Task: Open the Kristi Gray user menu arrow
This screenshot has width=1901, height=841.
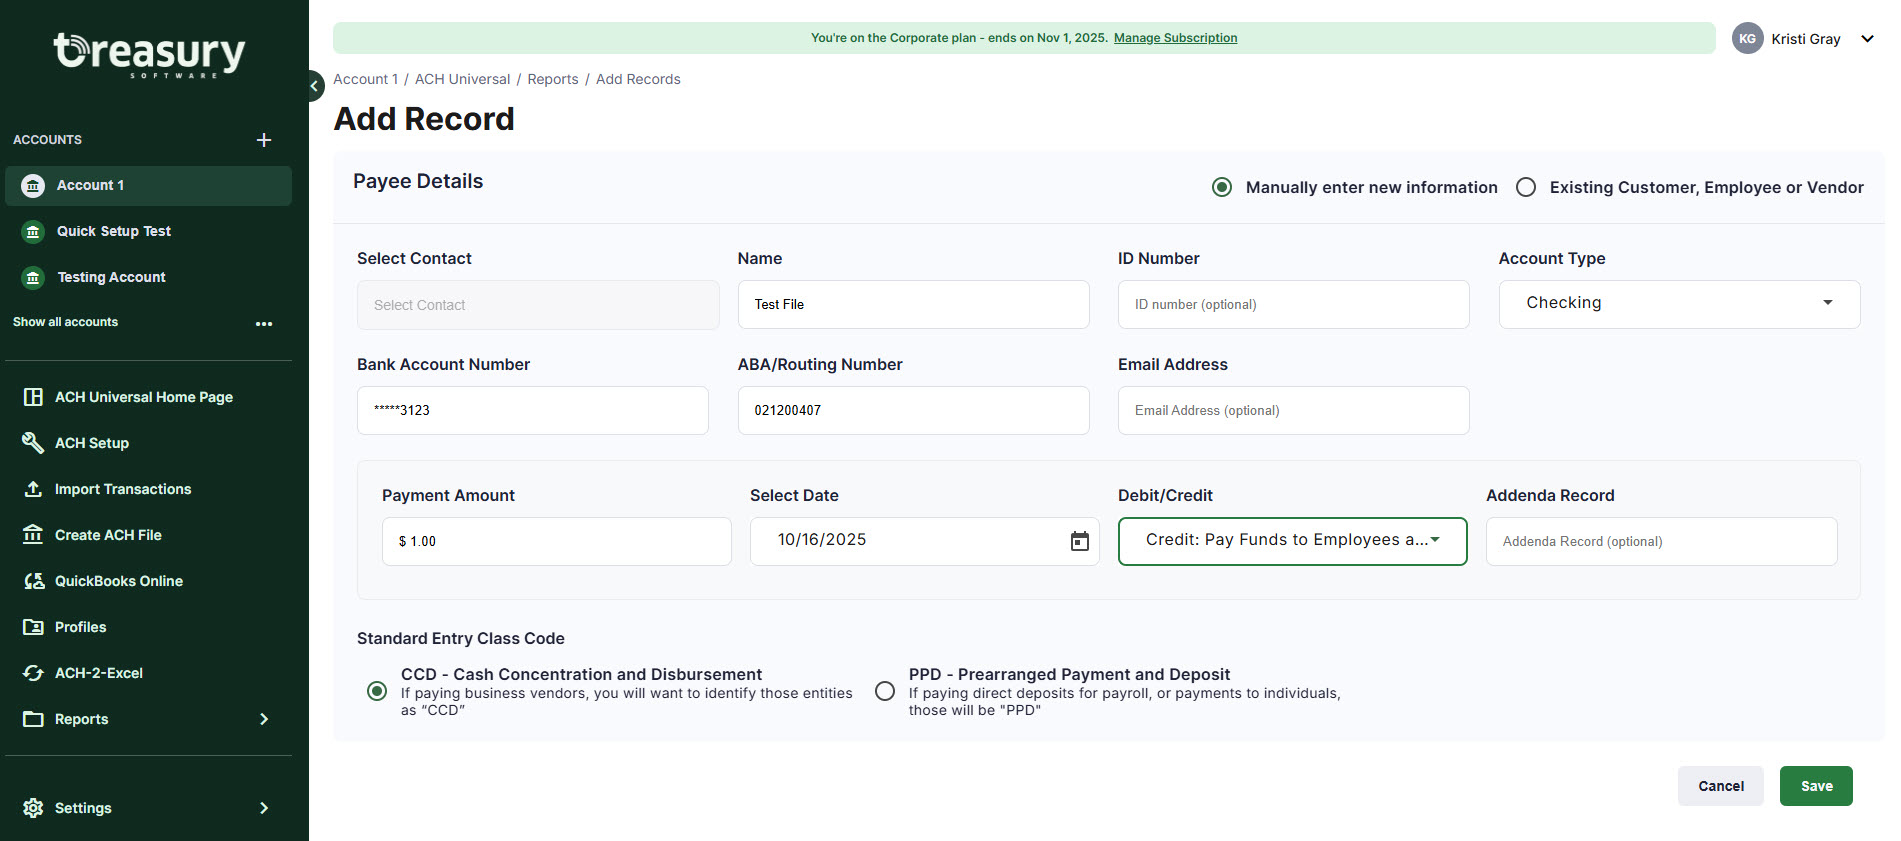Action: [x=1867, y=39]
